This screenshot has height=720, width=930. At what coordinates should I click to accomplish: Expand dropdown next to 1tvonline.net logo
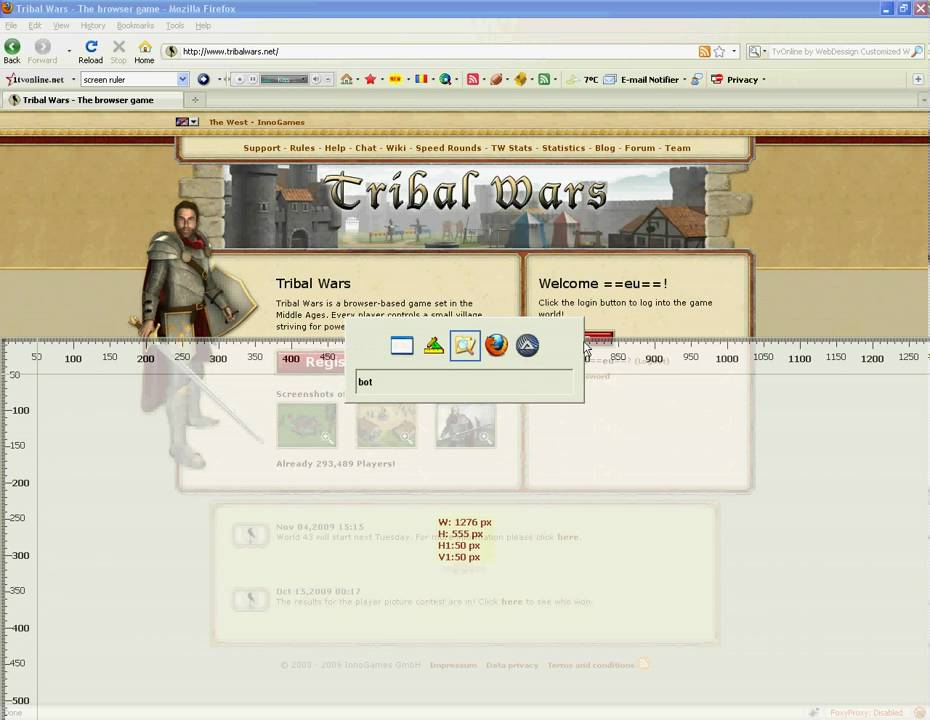74,79
